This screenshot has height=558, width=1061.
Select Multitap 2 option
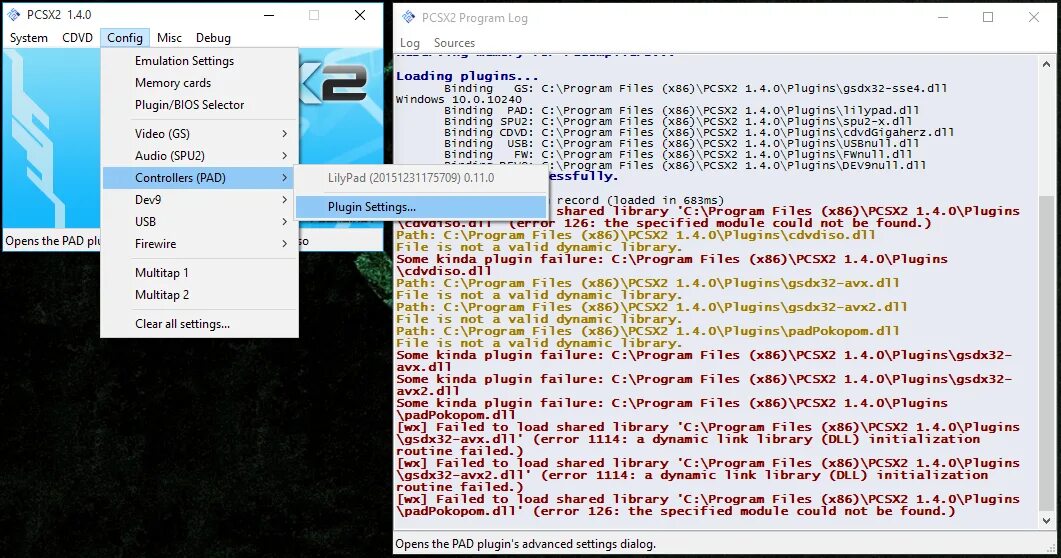click(x=200, y=295)
